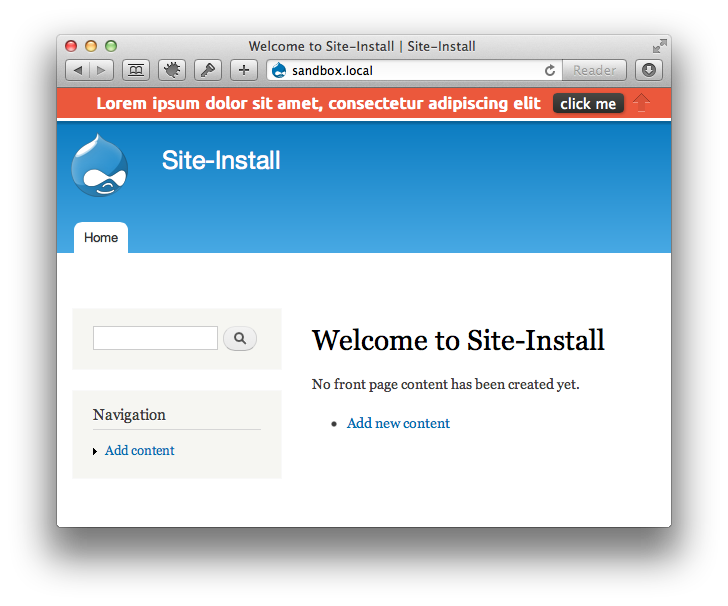Viewport: 728px width, 606px height.
Task: Show downloads with the download arrow icon
Action: (649, 71)
